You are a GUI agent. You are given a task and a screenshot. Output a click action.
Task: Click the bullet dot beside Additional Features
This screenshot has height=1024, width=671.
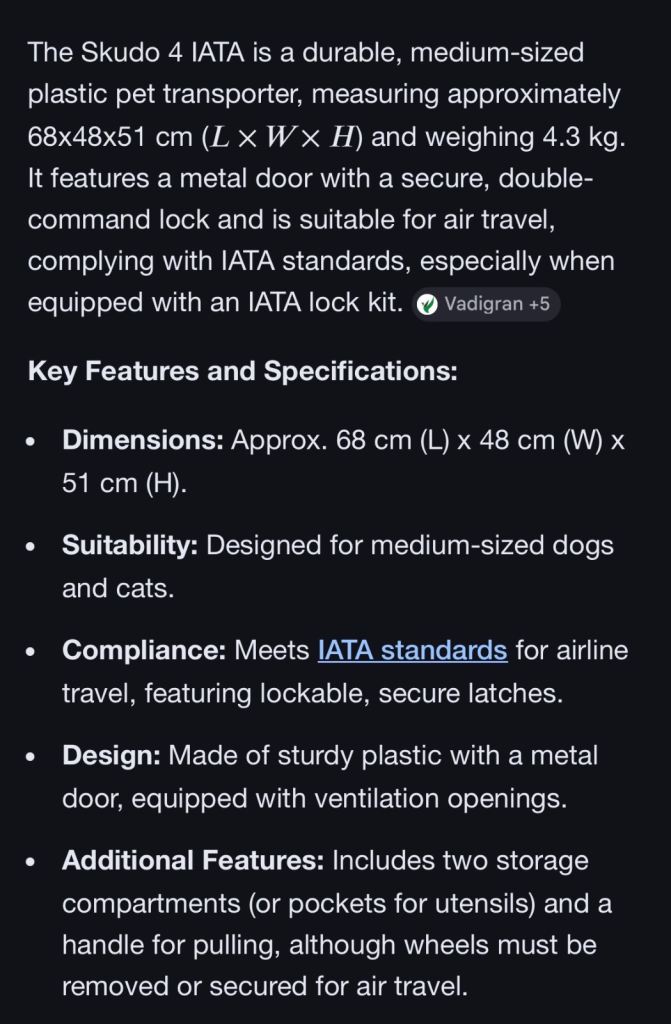tap(35, 862)
